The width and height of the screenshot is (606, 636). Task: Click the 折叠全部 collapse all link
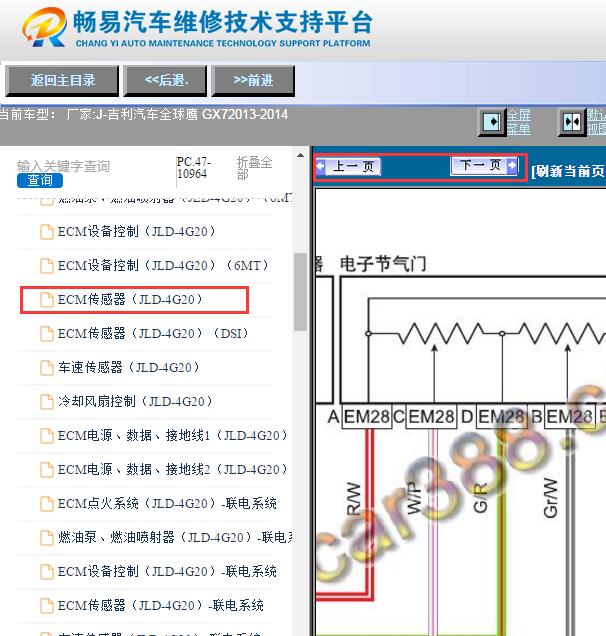pos(254,168)
